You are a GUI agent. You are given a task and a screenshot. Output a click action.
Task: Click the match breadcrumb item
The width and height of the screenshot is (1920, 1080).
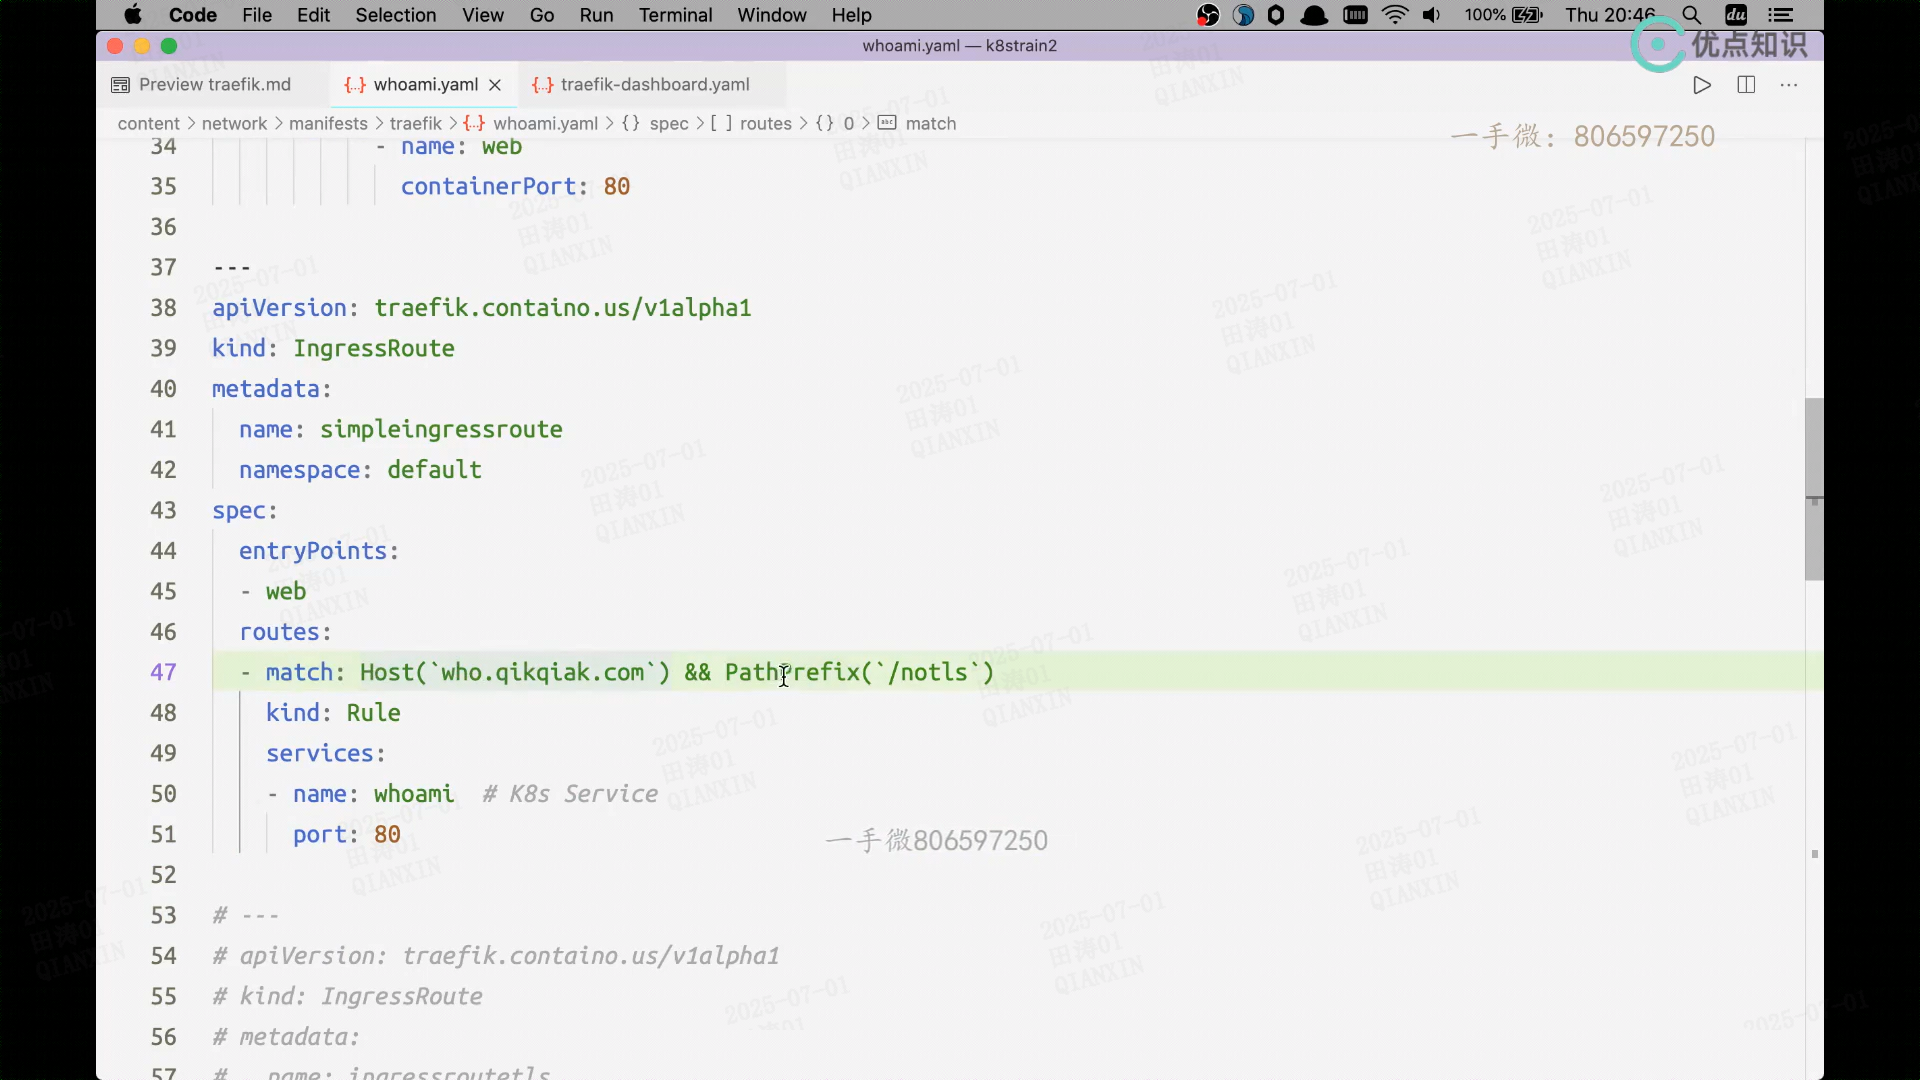click(x=930, y=124)
